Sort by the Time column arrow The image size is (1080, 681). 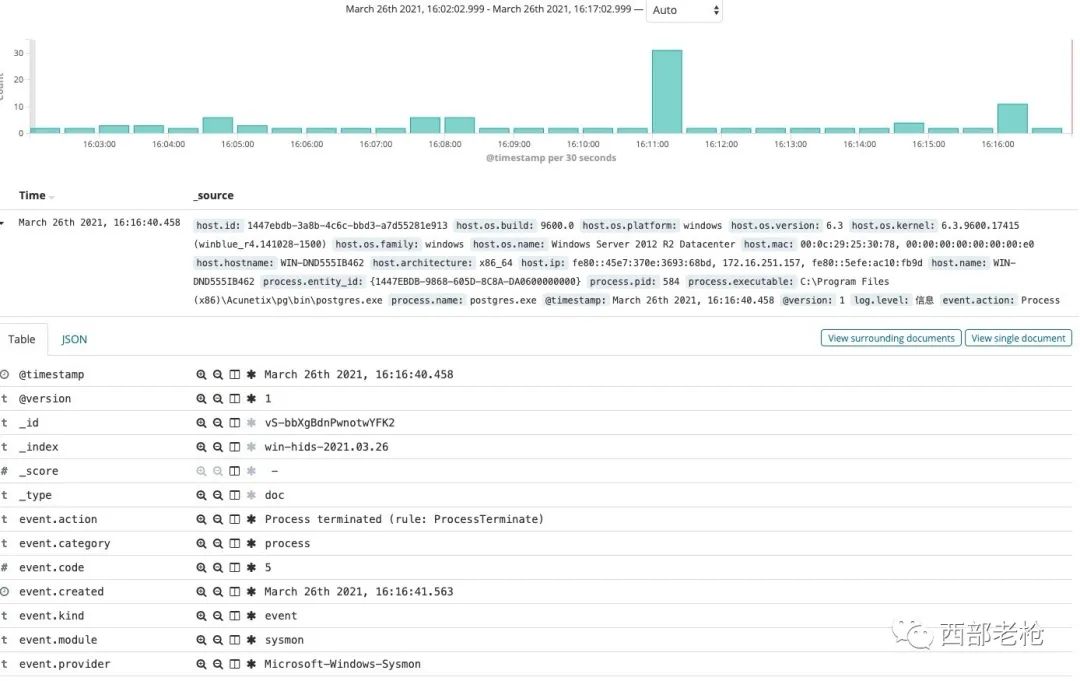pyautogui.click(x=52, y=197)
